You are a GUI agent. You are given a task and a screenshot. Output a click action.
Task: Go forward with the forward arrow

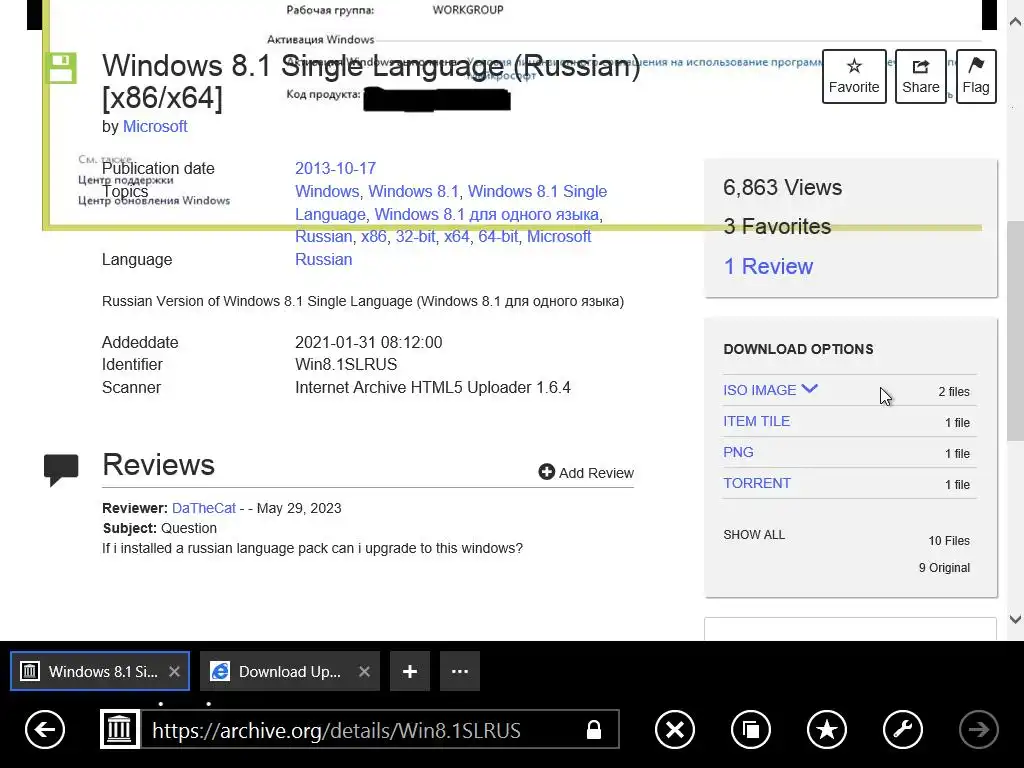978,729
